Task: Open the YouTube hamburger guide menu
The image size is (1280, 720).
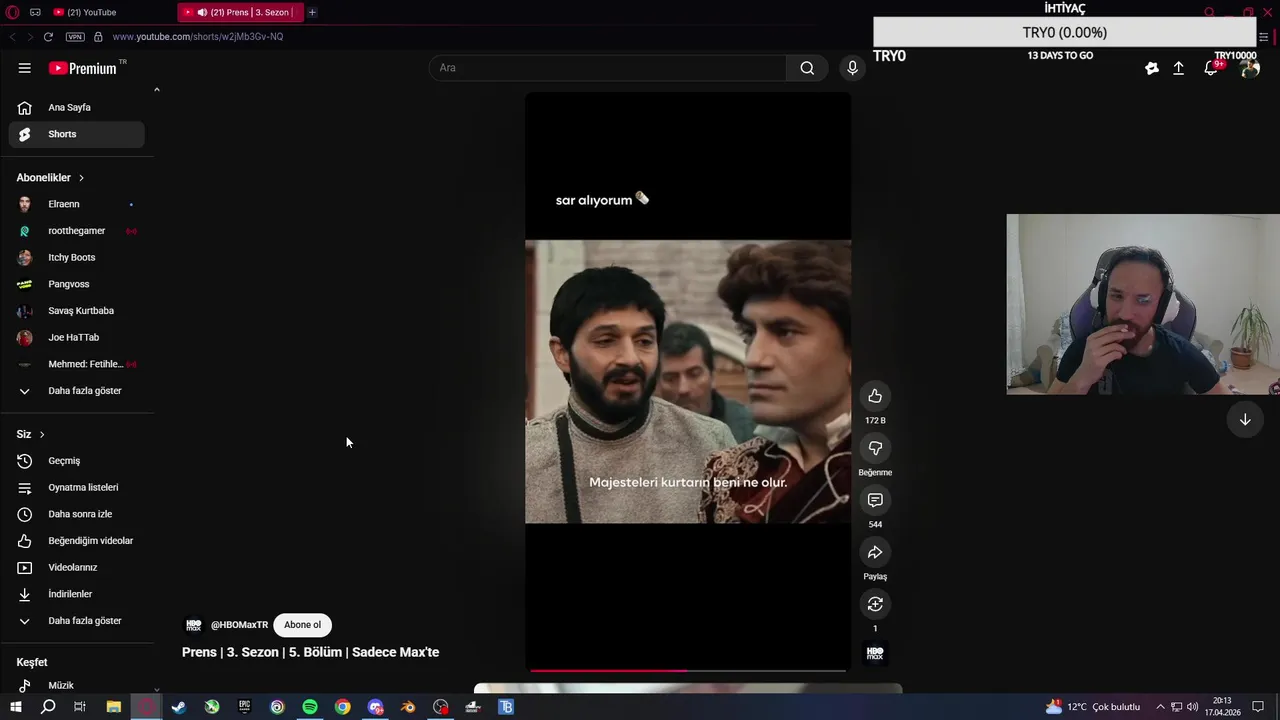Action: pos(24,68)
